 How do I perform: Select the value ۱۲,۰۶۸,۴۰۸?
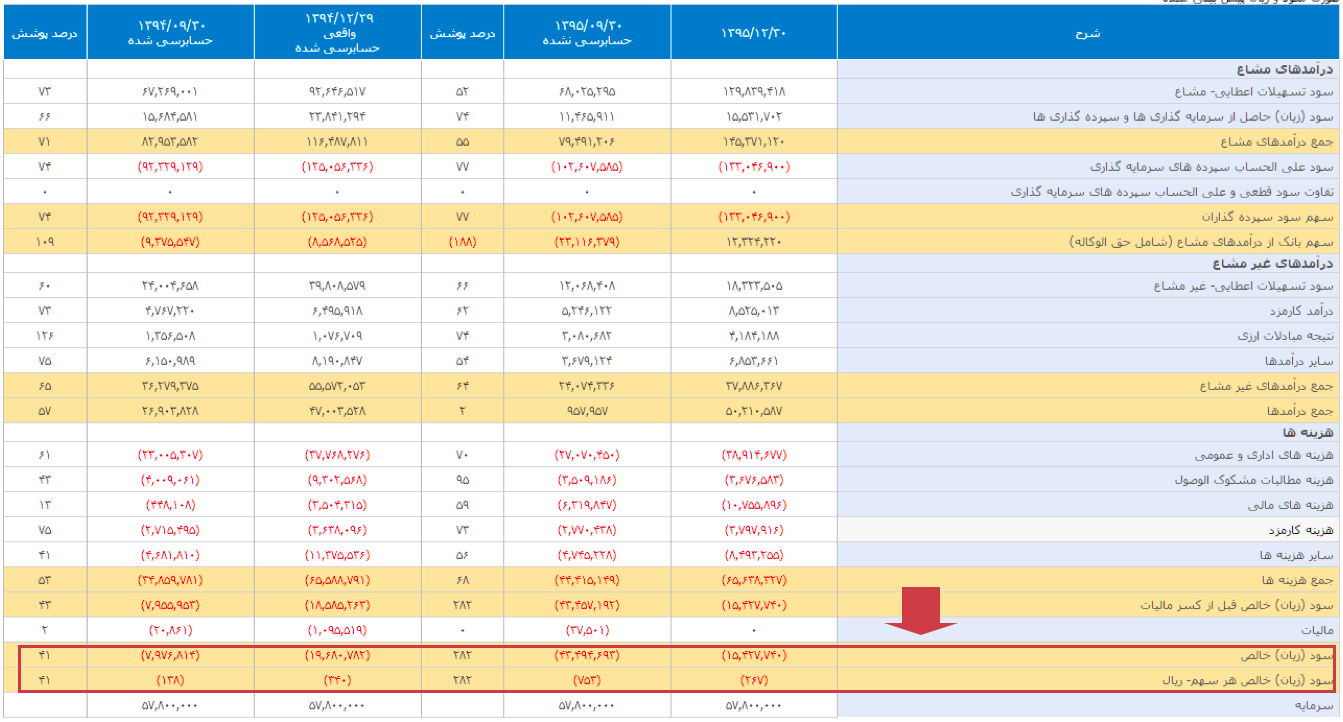click(587, 286)
